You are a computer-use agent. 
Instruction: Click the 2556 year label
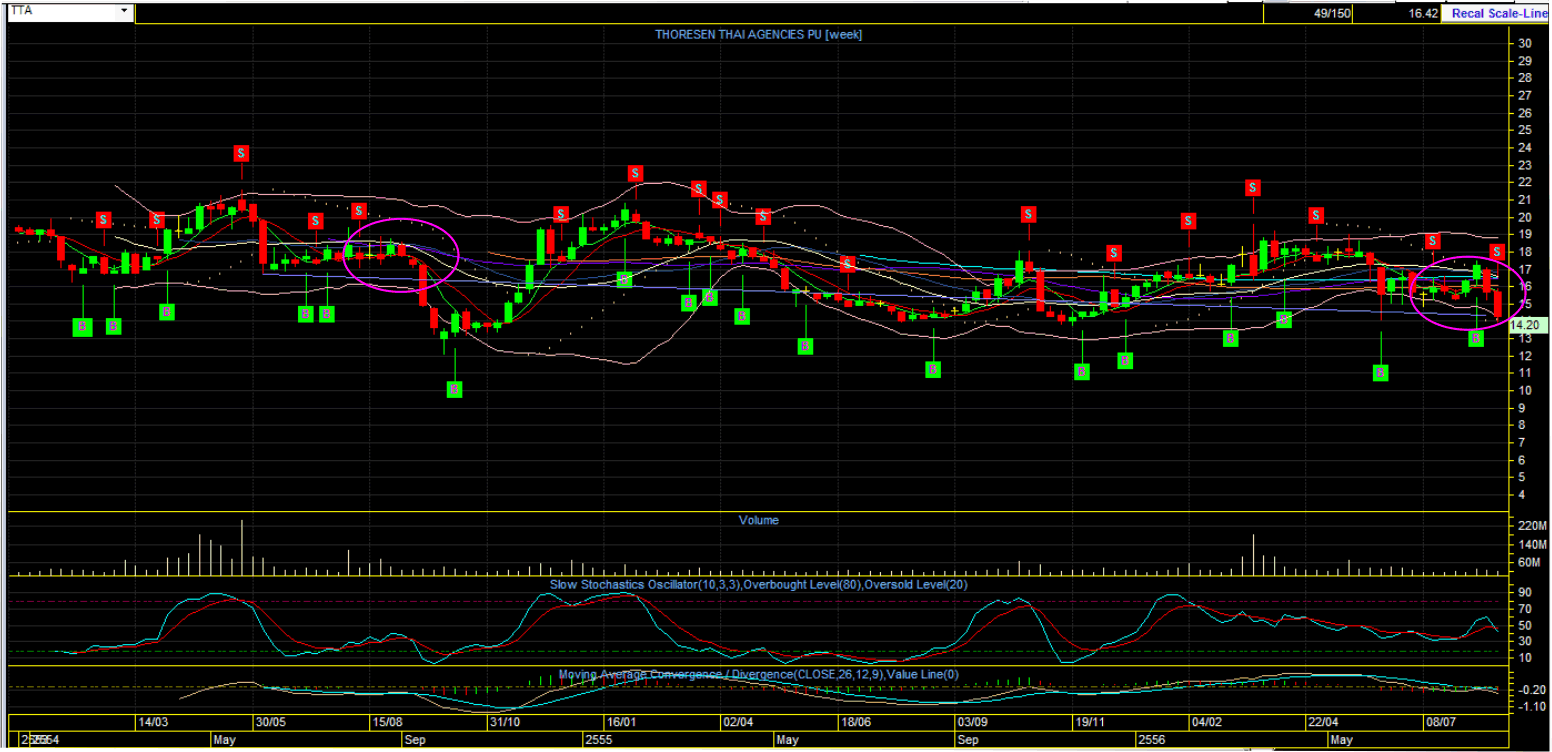(x=1152, y=740)
